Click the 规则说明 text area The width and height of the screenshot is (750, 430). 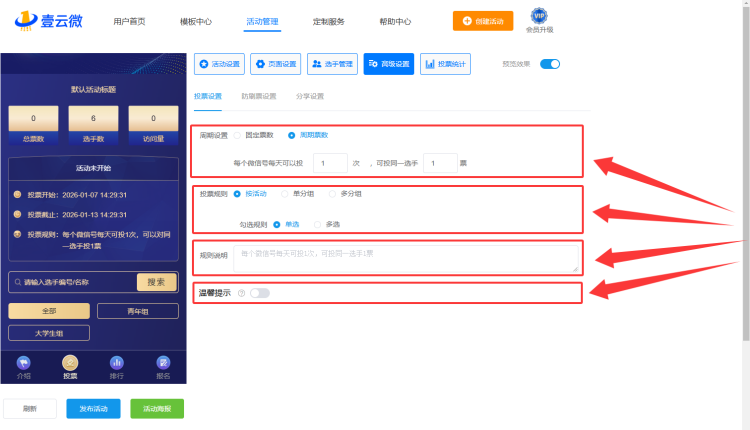tap(405, 257)
